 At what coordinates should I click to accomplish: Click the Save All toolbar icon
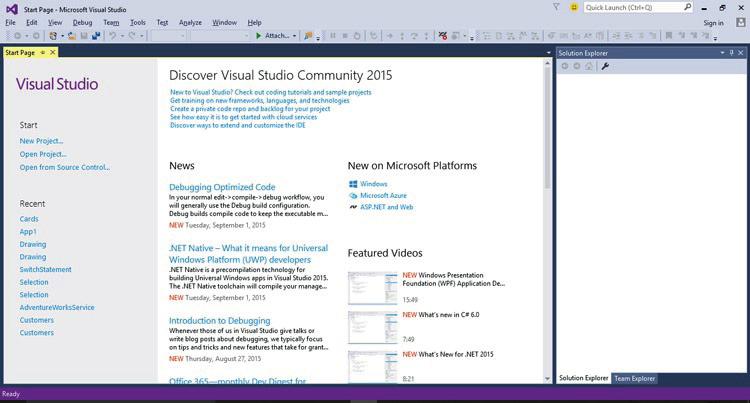coord(96,36)
